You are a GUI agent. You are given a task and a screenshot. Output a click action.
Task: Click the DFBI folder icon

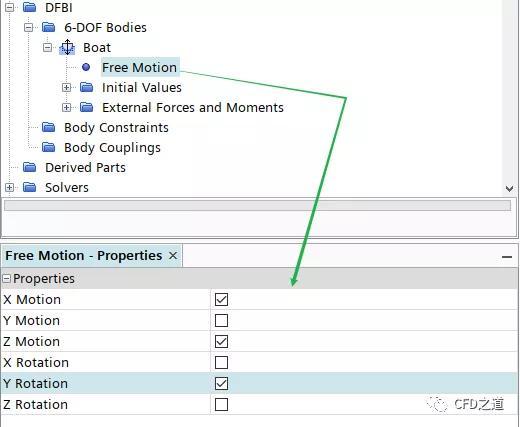[x=30, y=7]
